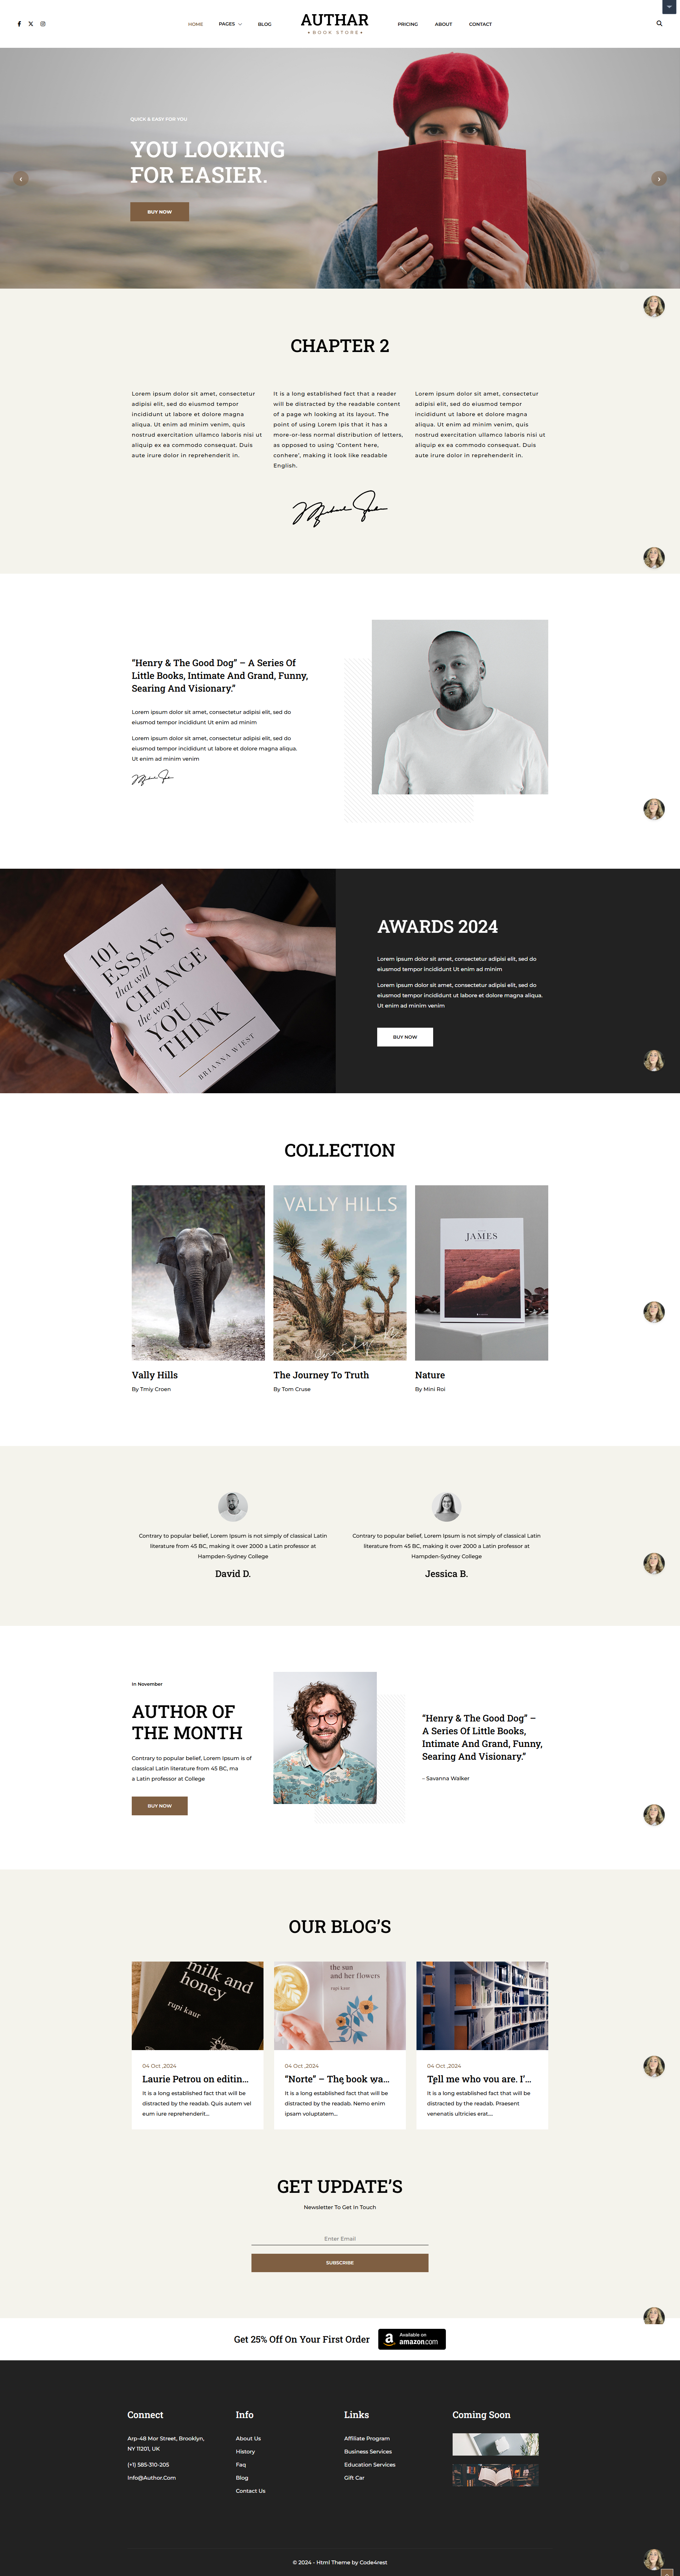The image size is (680, 2576).
Task: Open the Affiliate Program footer link
Action: (367, 2438)
